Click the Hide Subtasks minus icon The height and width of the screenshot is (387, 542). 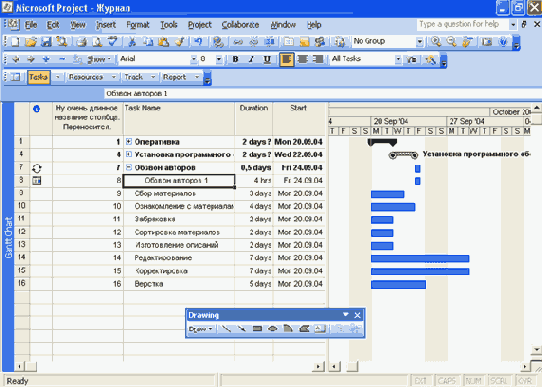(x=62, y=59)
